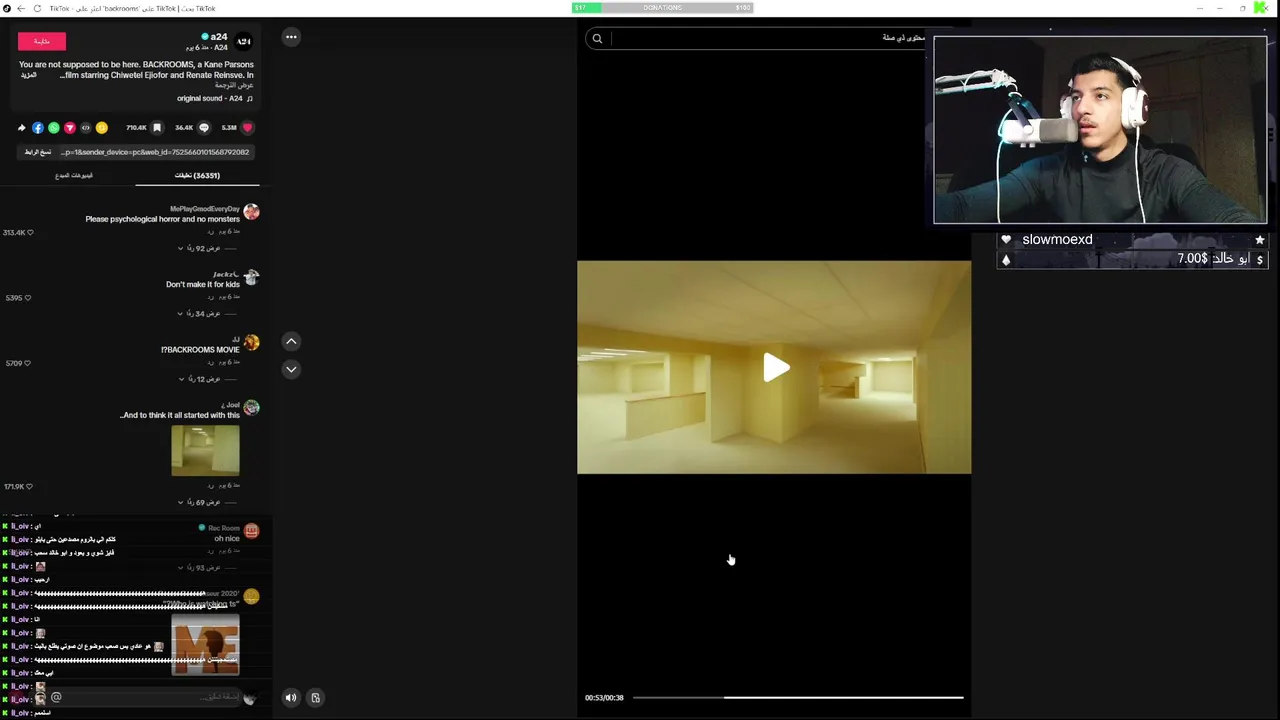
Task: Click the donations goal progress bar
Action: [662, 8]
